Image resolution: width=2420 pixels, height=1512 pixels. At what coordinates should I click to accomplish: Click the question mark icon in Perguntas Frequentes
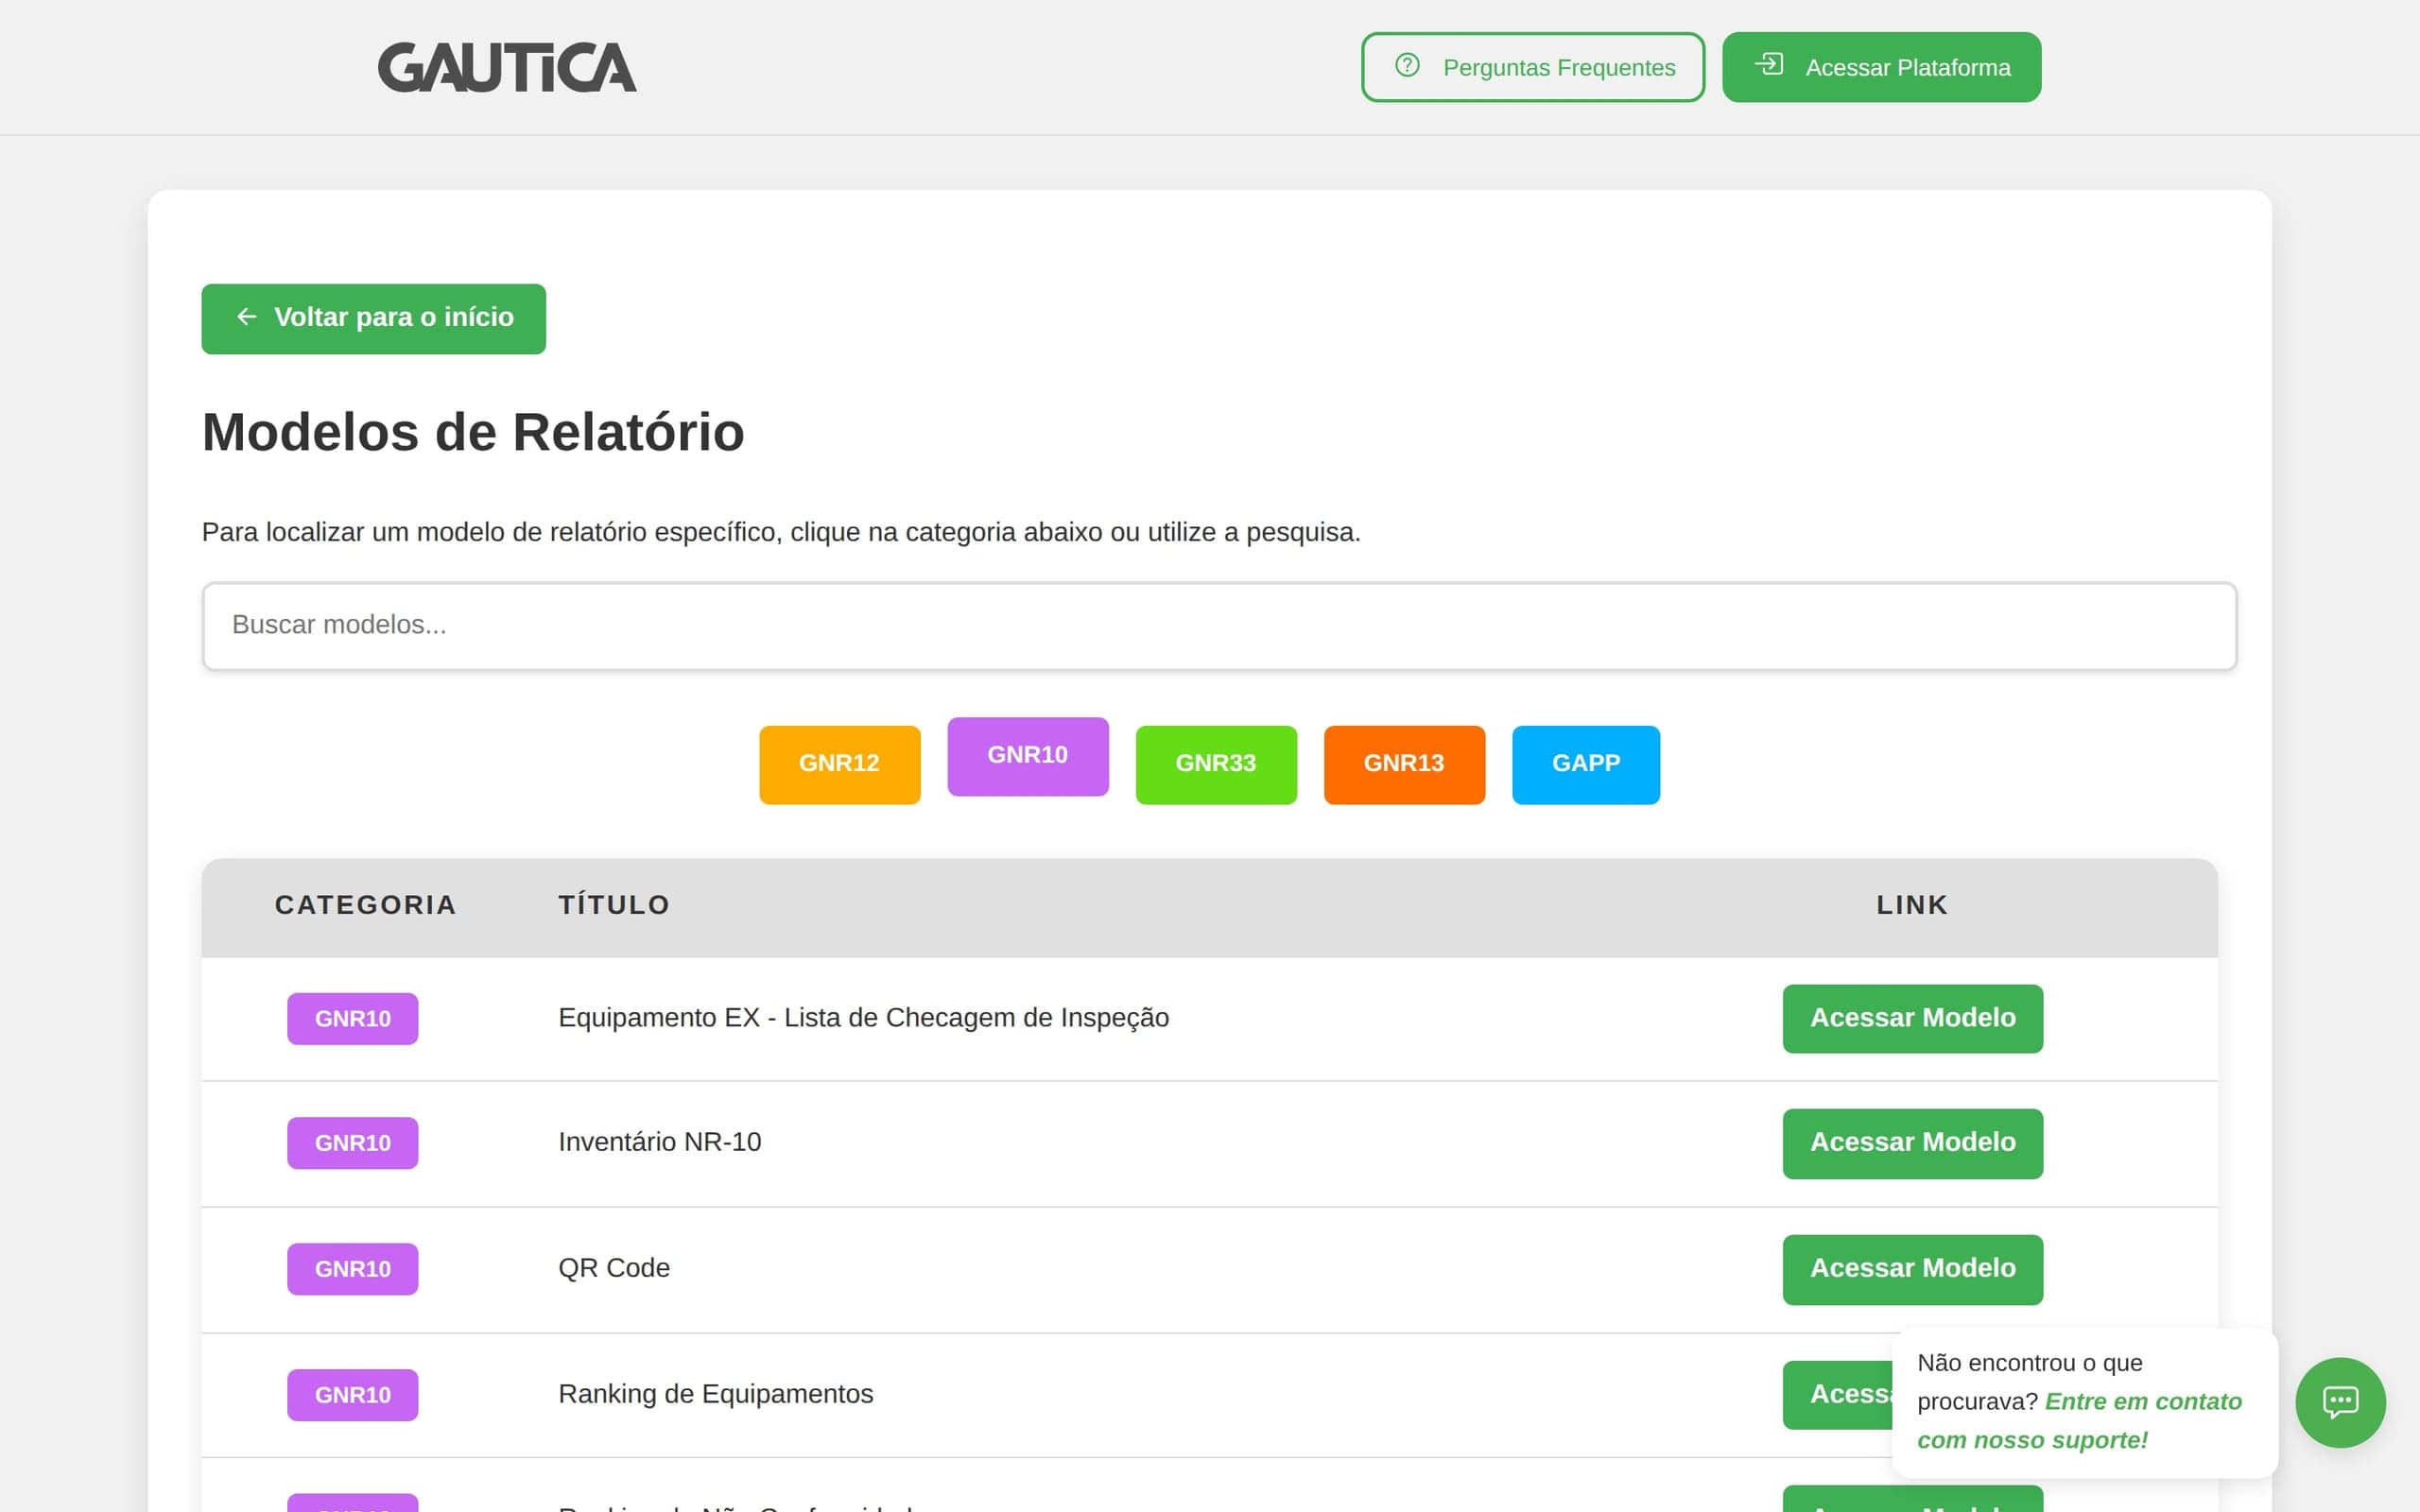[x=1407, y=65]
